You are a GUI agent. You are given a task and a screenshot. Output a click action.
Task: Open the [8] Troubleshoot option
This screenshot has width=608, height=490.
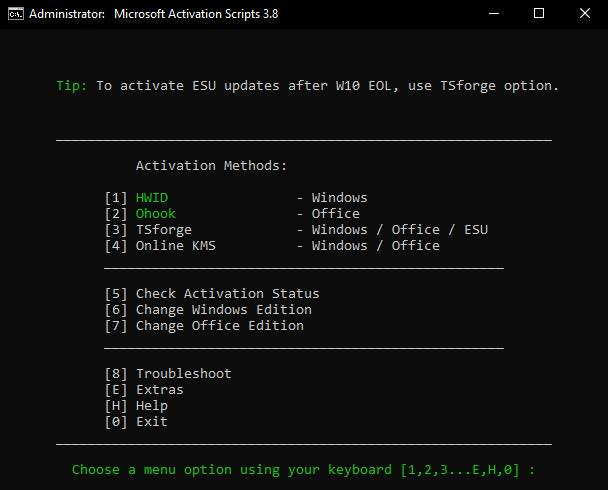182,374
